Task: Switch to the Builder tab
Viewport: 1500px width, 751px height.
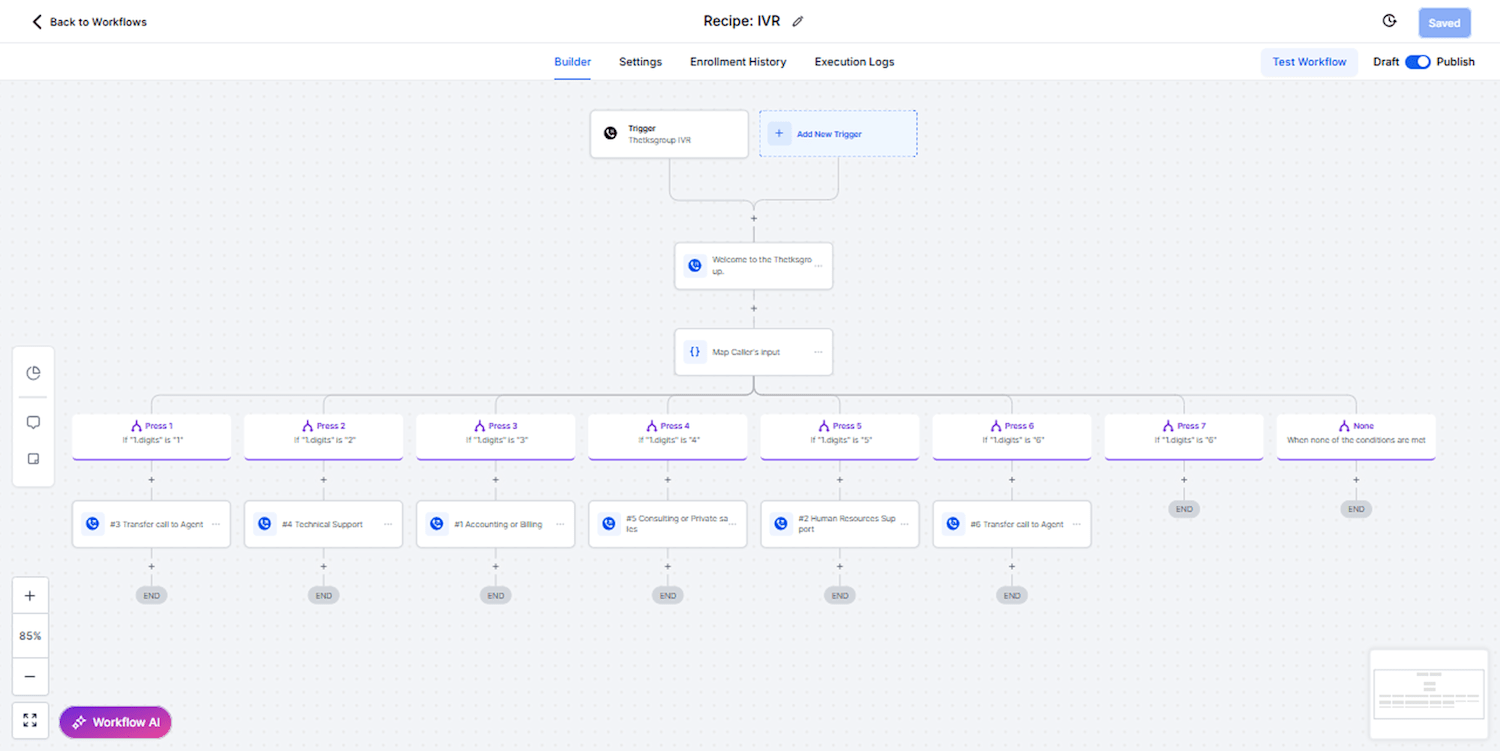Action: pyautogui.click(x=573, y=62)
